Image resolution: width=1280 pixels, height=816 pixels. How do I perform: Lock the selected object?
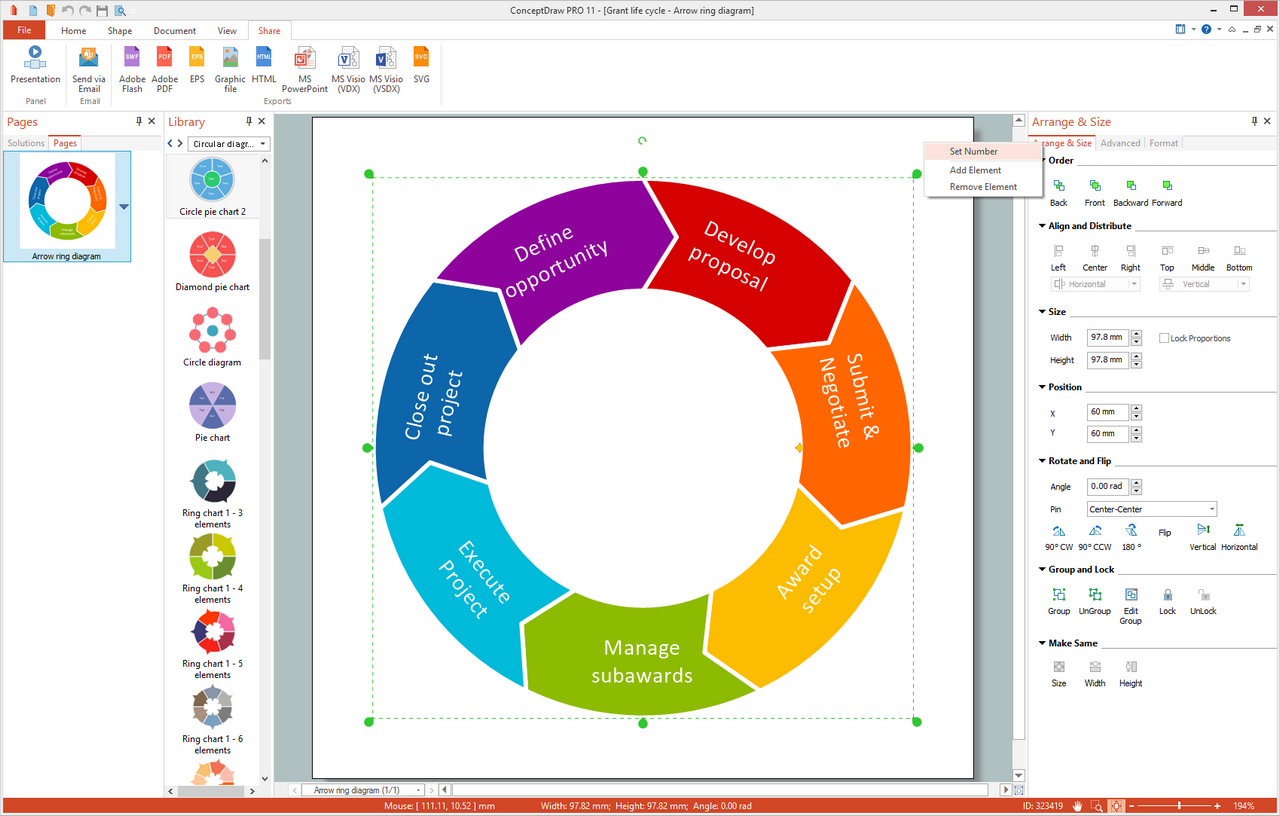tap(1167, 601)
